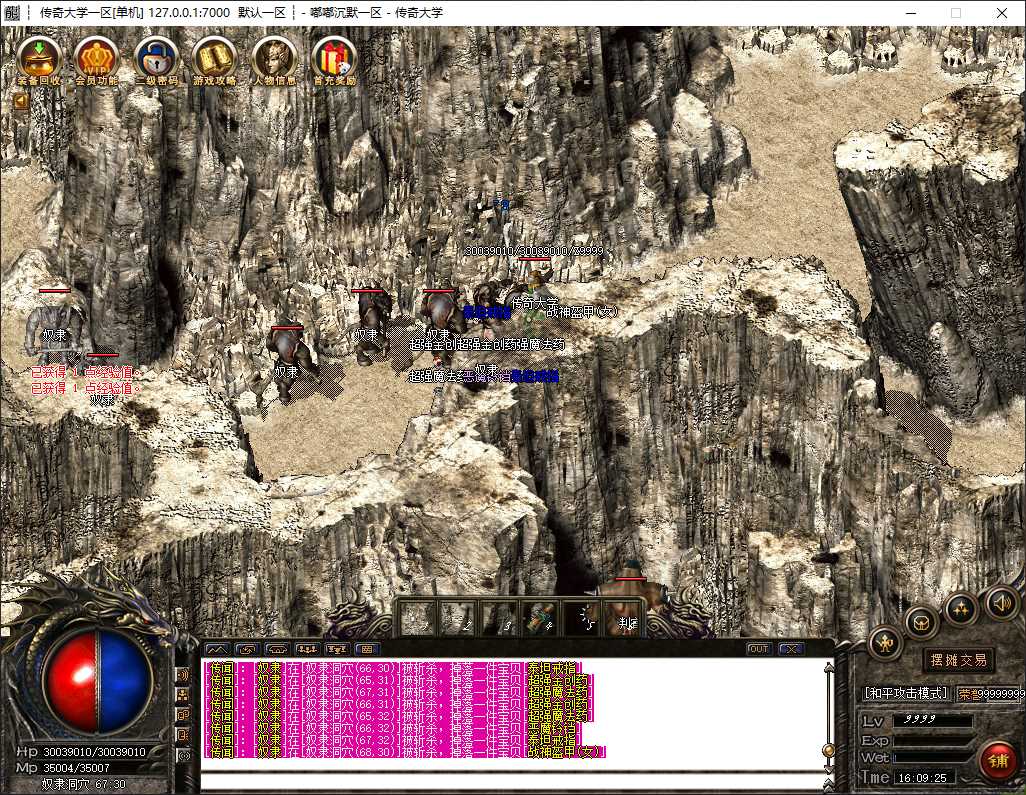Click the fifth chat toolbar button
Viewport: 1026px width, 795px height.
click(337, 649)
